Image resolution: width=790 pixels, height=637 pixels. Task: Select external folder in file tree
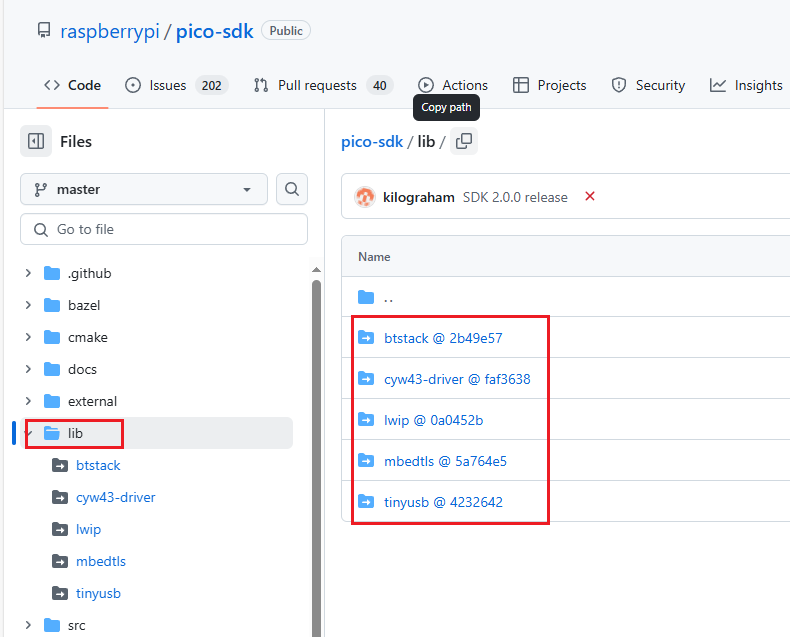(x=80, y=401)
